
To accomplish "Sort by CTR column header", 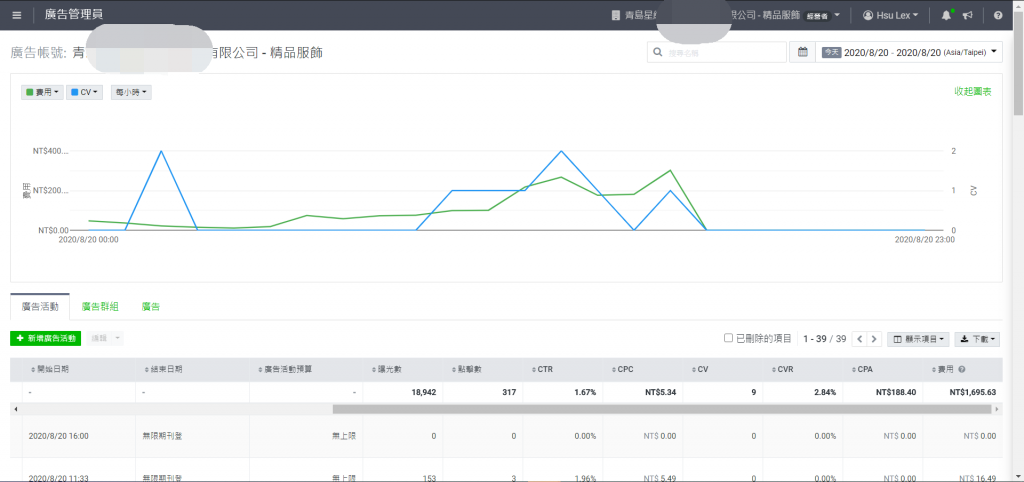I will click(541, 370).
